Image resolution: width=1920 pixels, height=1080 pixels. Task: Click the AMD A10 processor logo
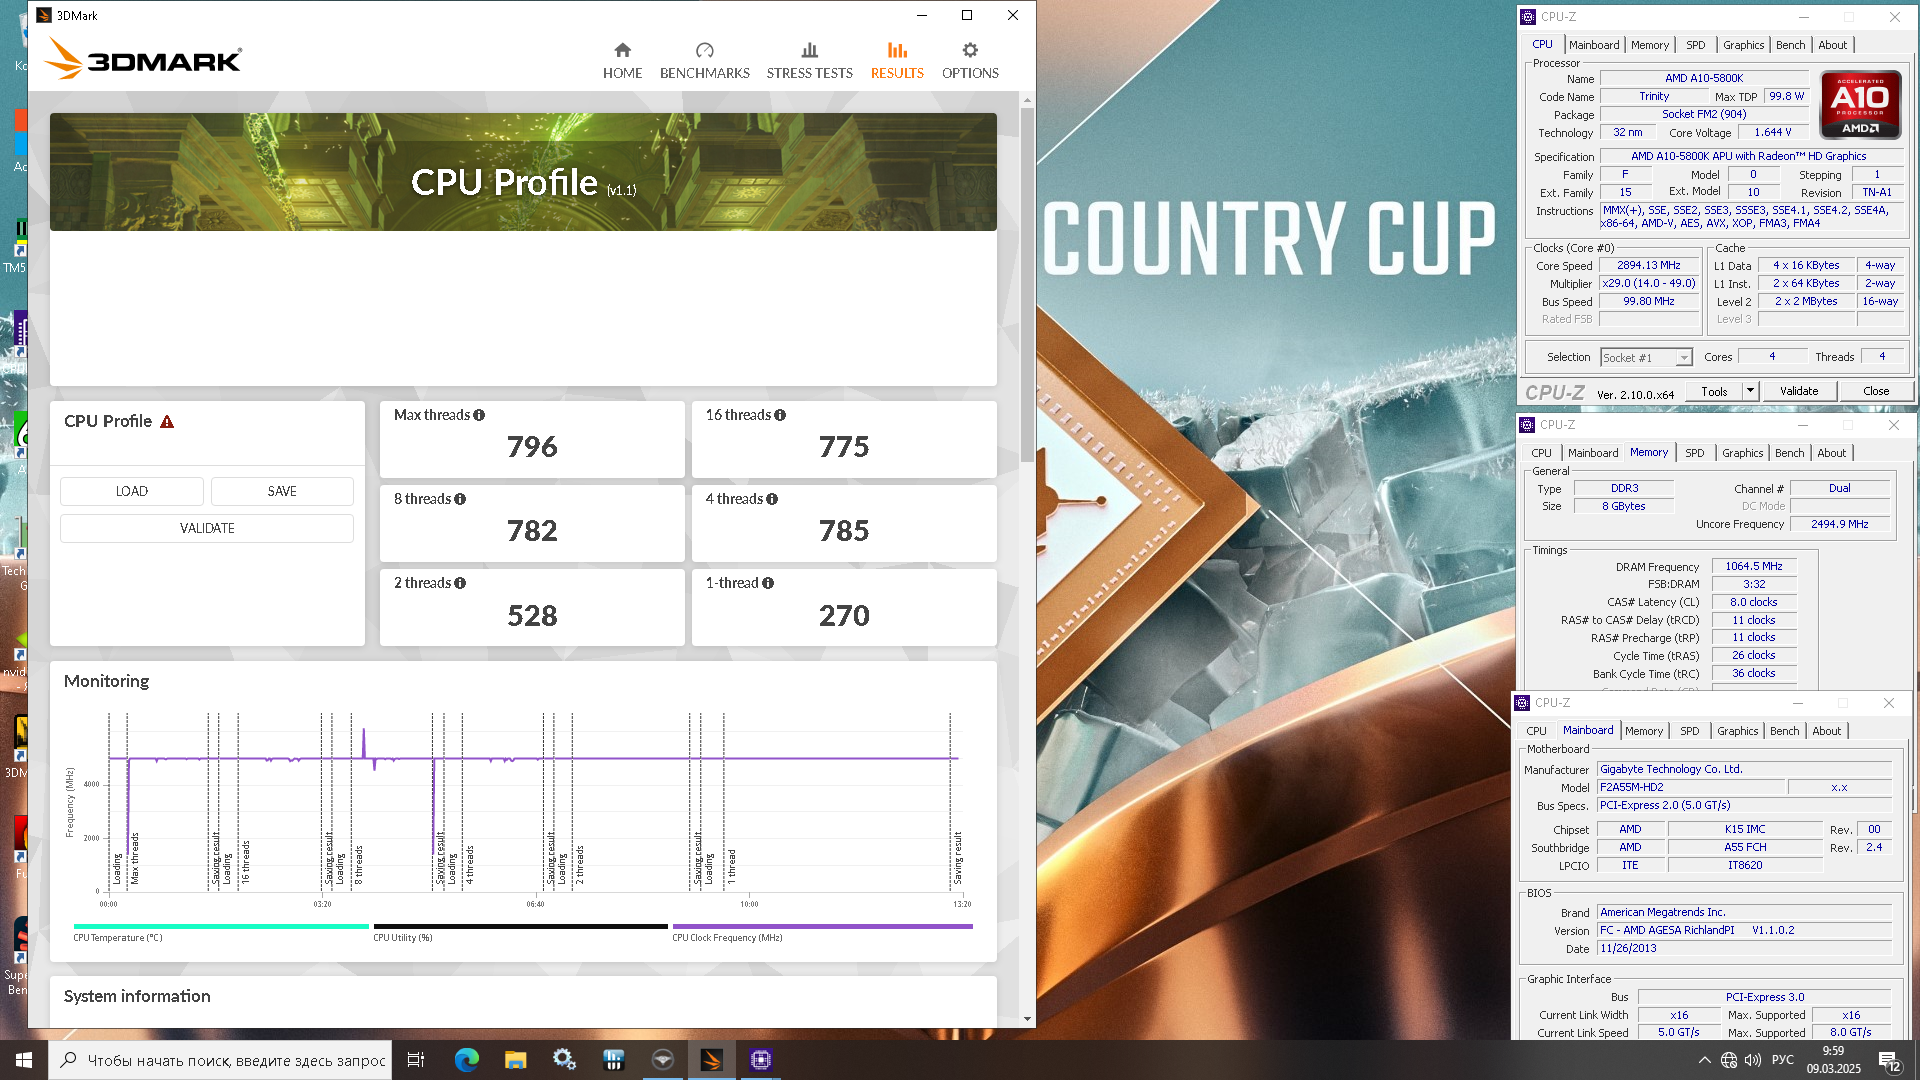[1860, 105]
